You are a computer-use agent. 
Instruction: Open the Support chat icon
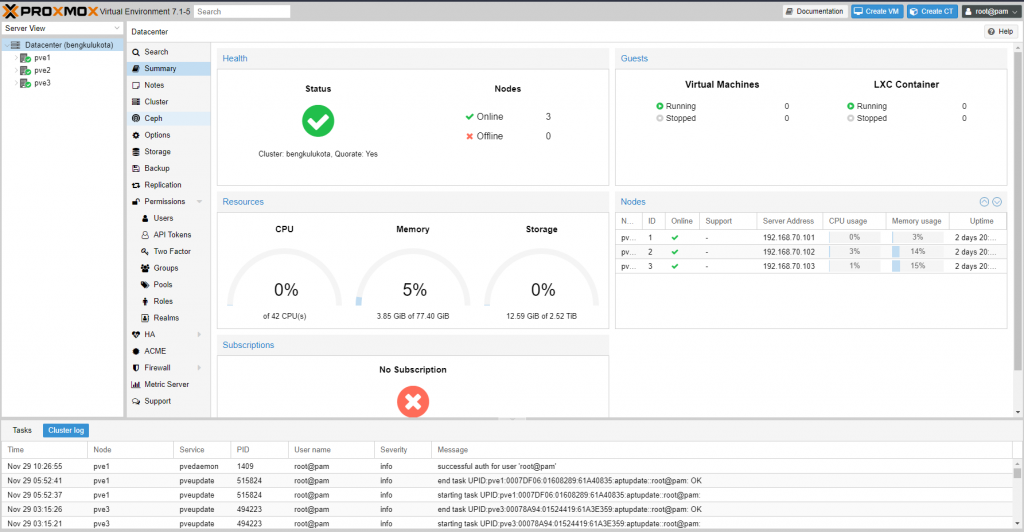point(136,401)
